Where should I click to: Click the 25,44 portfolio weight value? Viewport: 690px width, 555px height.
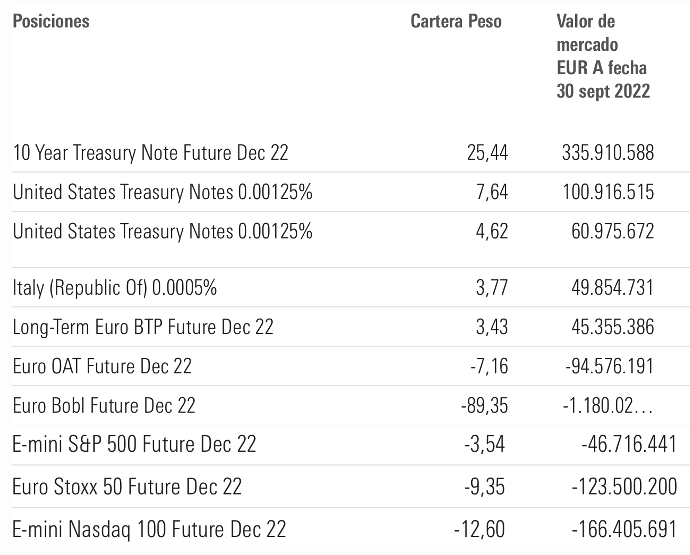click(488, 153)
